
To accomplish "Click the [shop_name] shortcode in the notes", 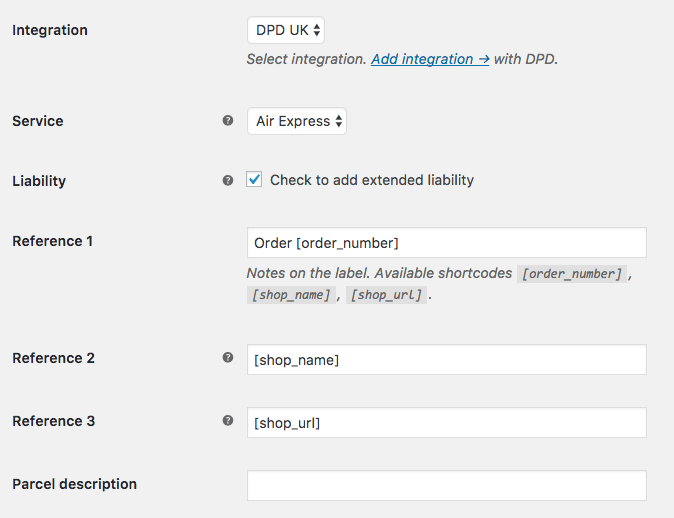I will [291, 295].
